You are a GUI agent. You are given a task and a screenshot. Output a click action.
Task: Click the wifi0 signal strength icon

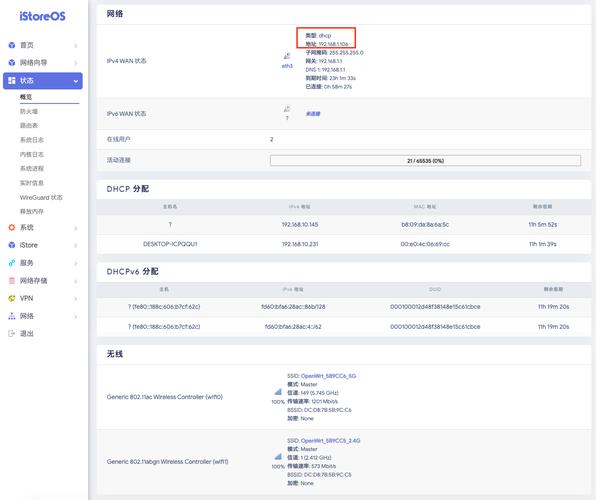click(278, 392)
